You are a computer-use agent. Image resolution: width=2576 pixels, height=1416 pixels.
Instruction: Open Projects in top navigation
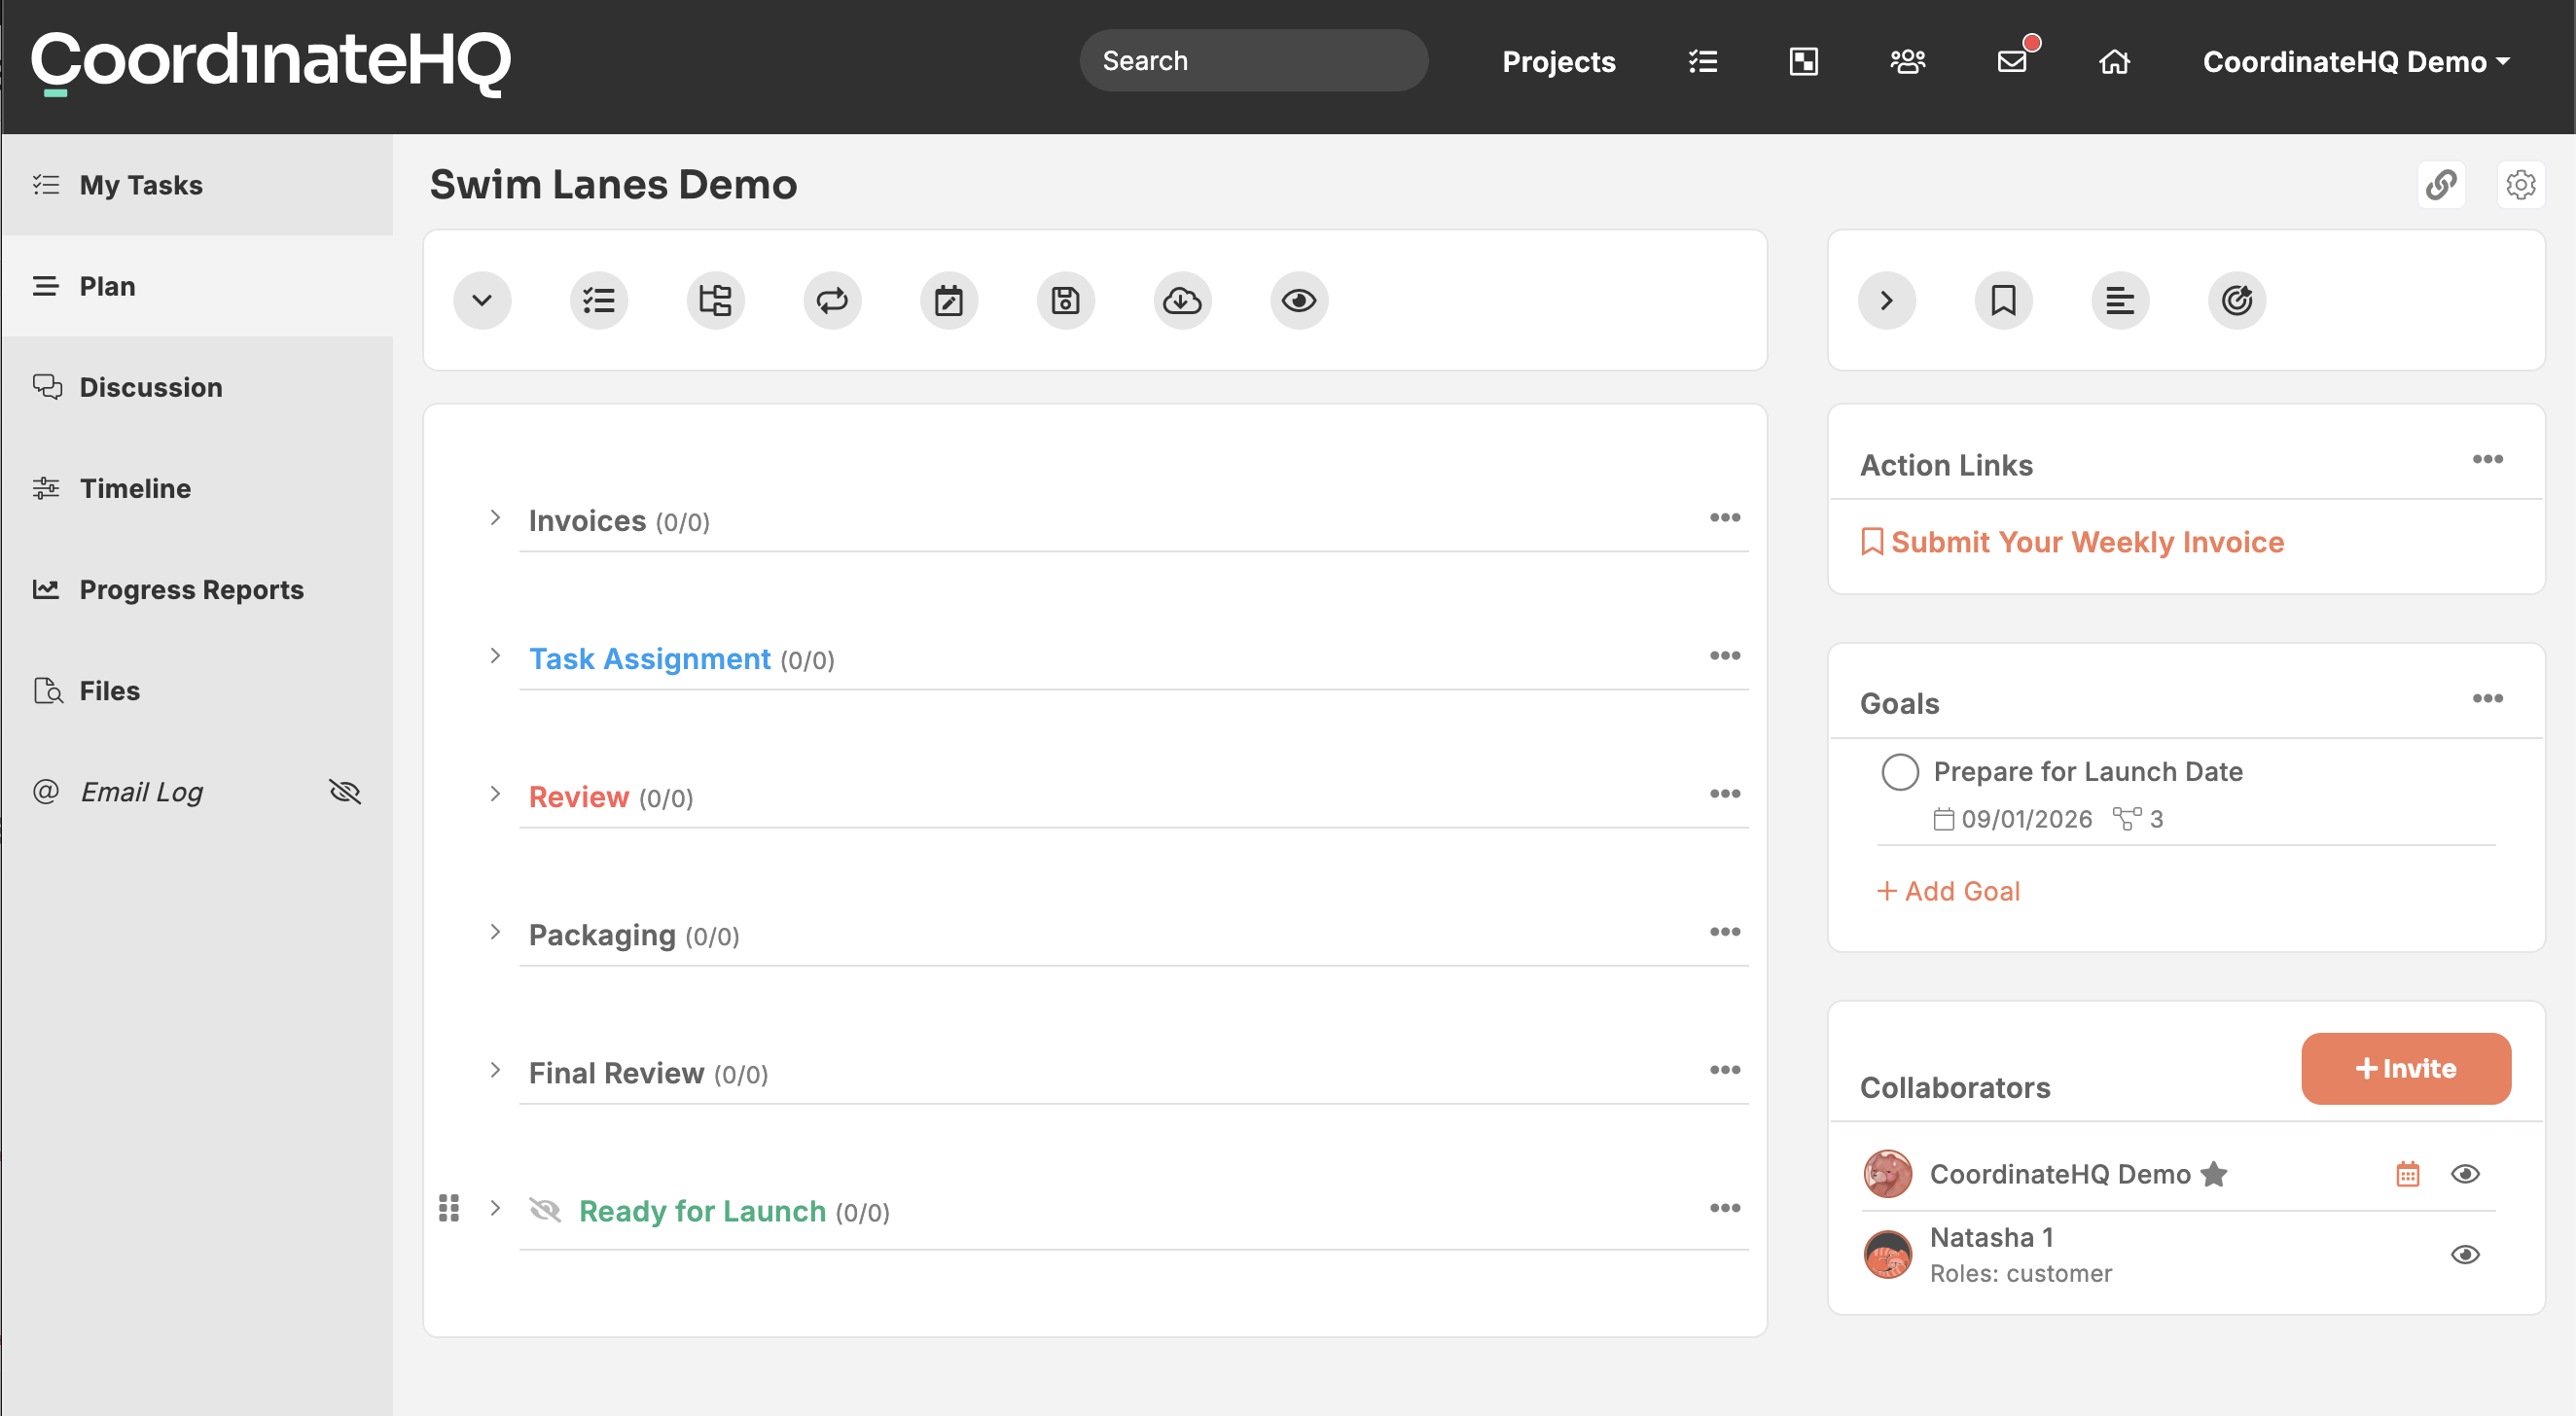point(1559,62)
